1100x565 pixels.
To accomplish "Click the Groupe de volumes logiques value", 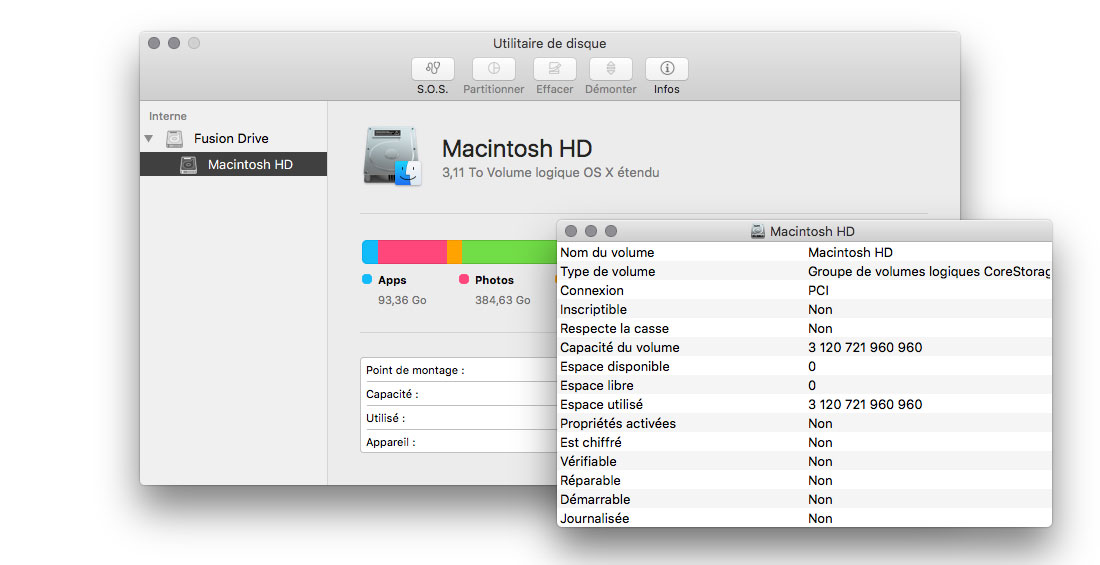I will 929,272.
